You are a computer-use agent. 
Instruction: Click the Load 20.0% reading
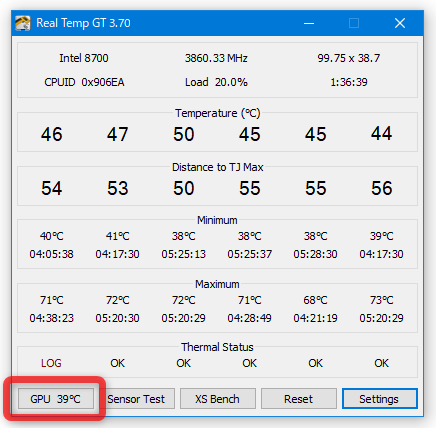click(216, 82)
